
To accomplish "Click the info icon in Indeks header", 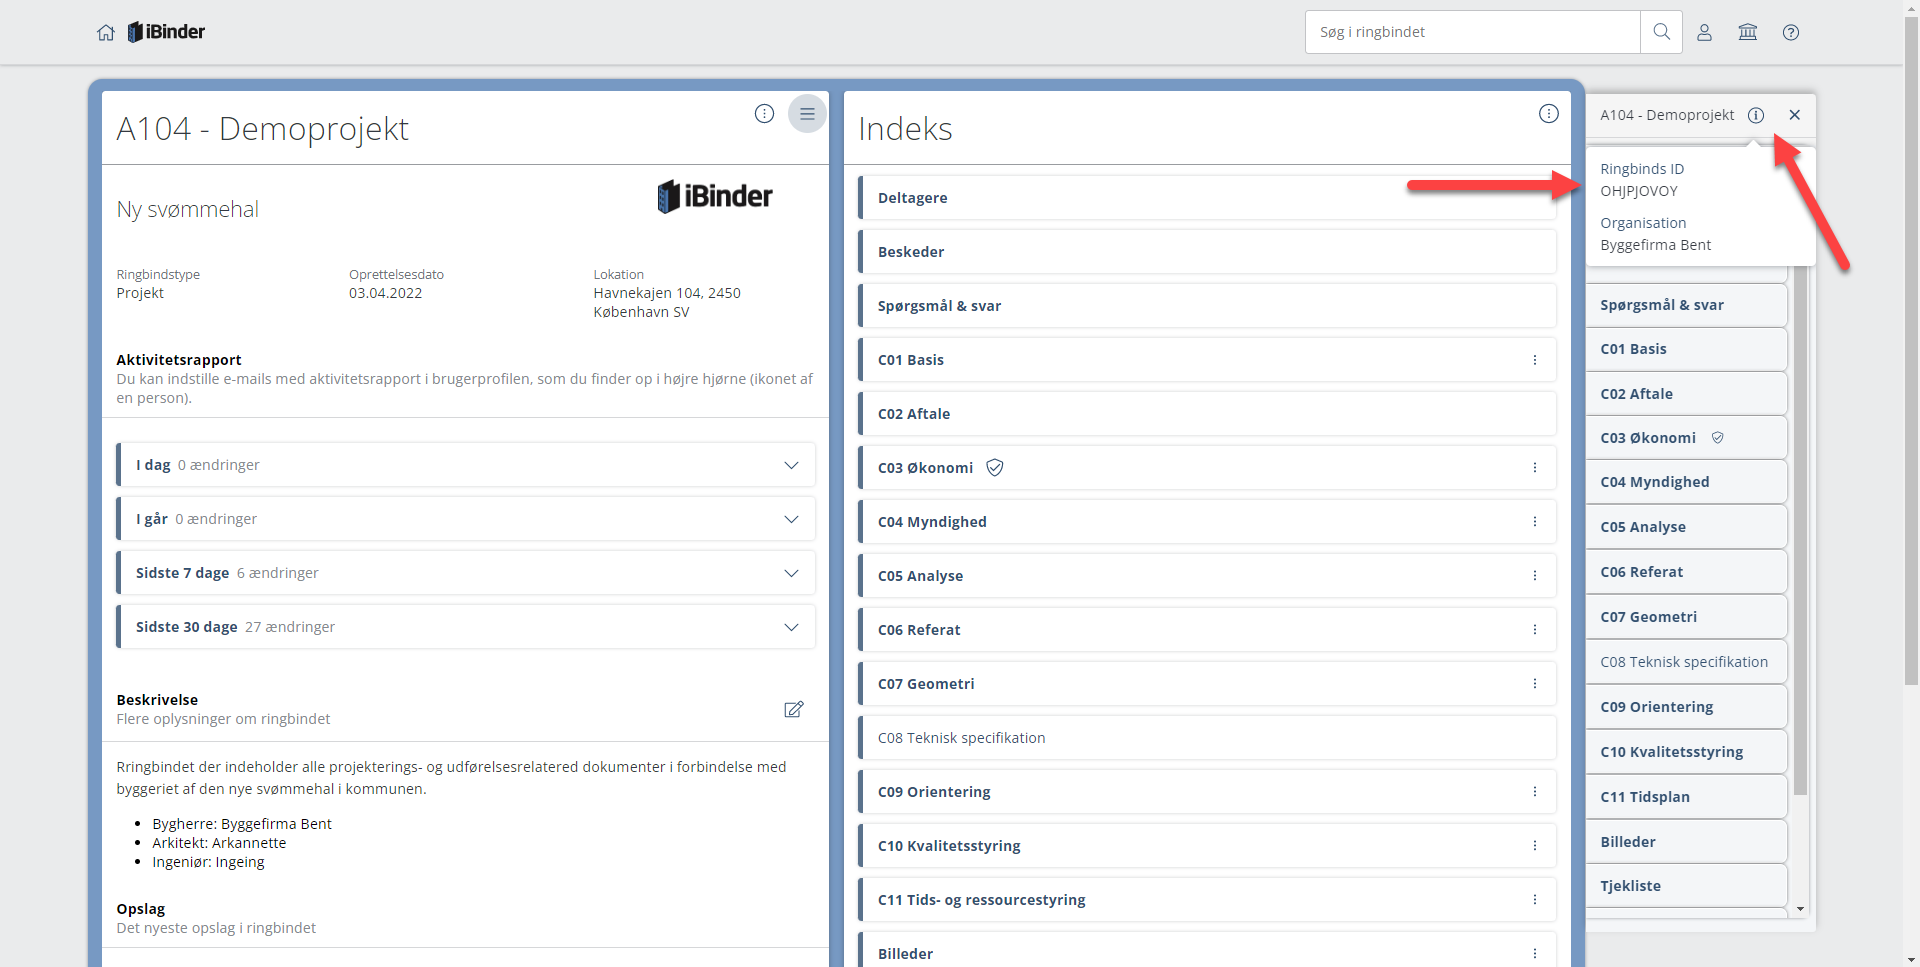I will (x=1548, y=114).
